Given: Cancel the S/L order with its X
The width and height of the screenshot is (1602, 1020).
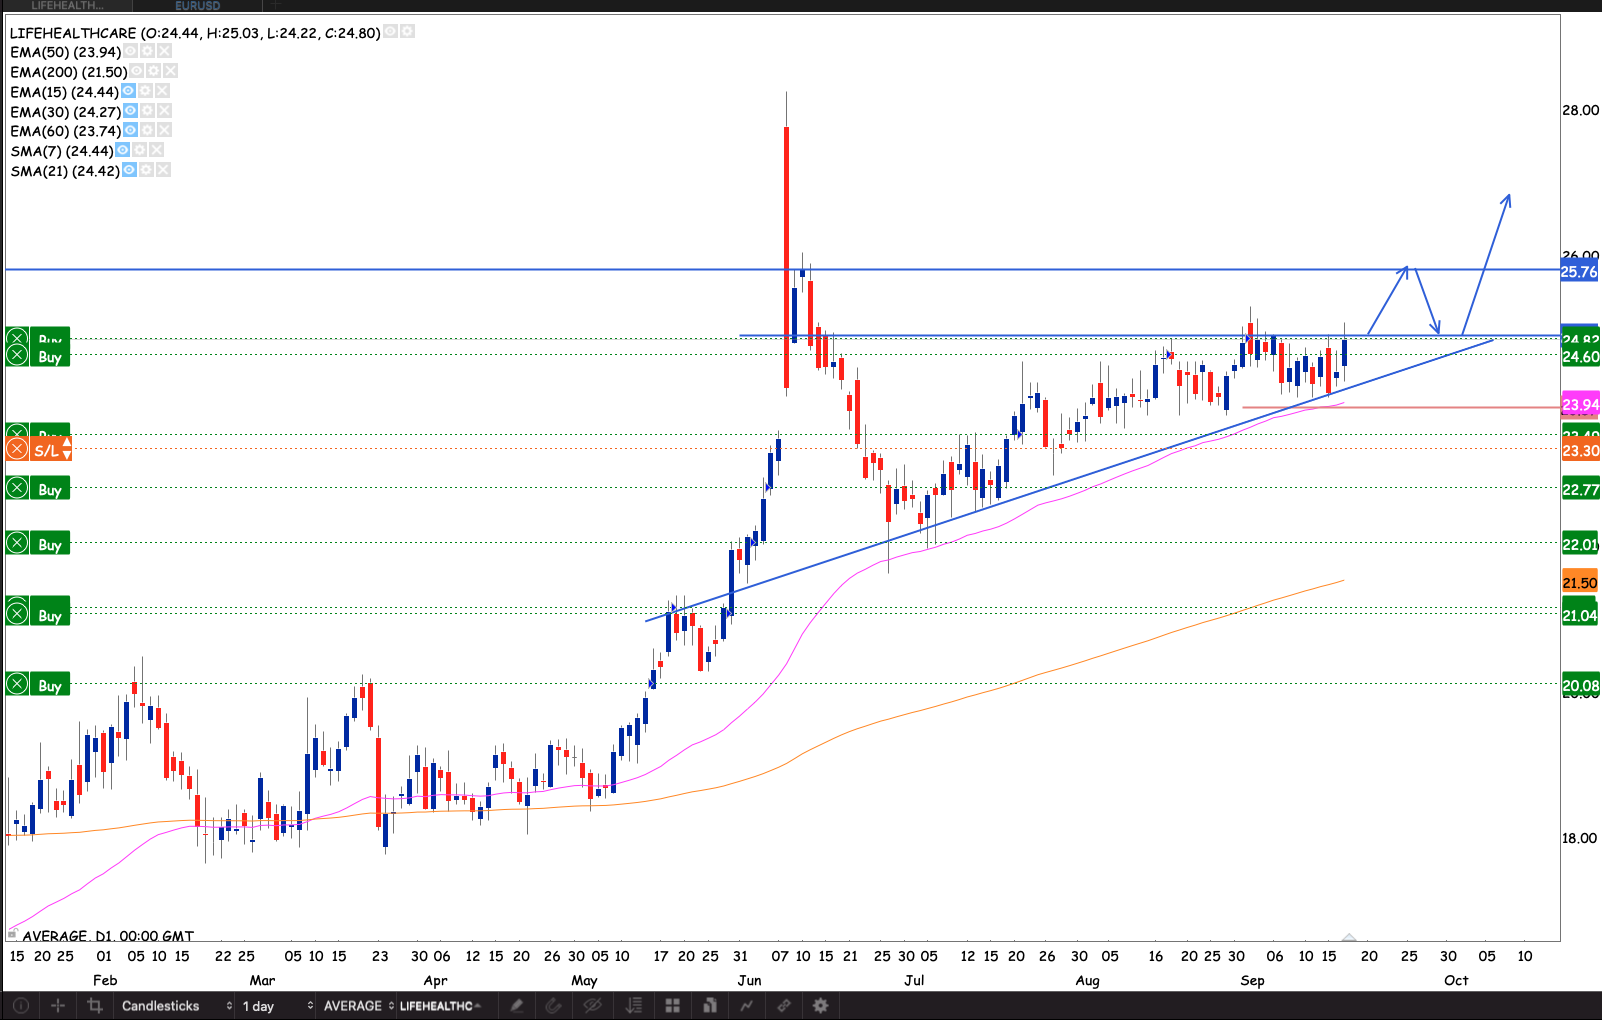Looking at the screenshot, I should [x=17, y=449].
